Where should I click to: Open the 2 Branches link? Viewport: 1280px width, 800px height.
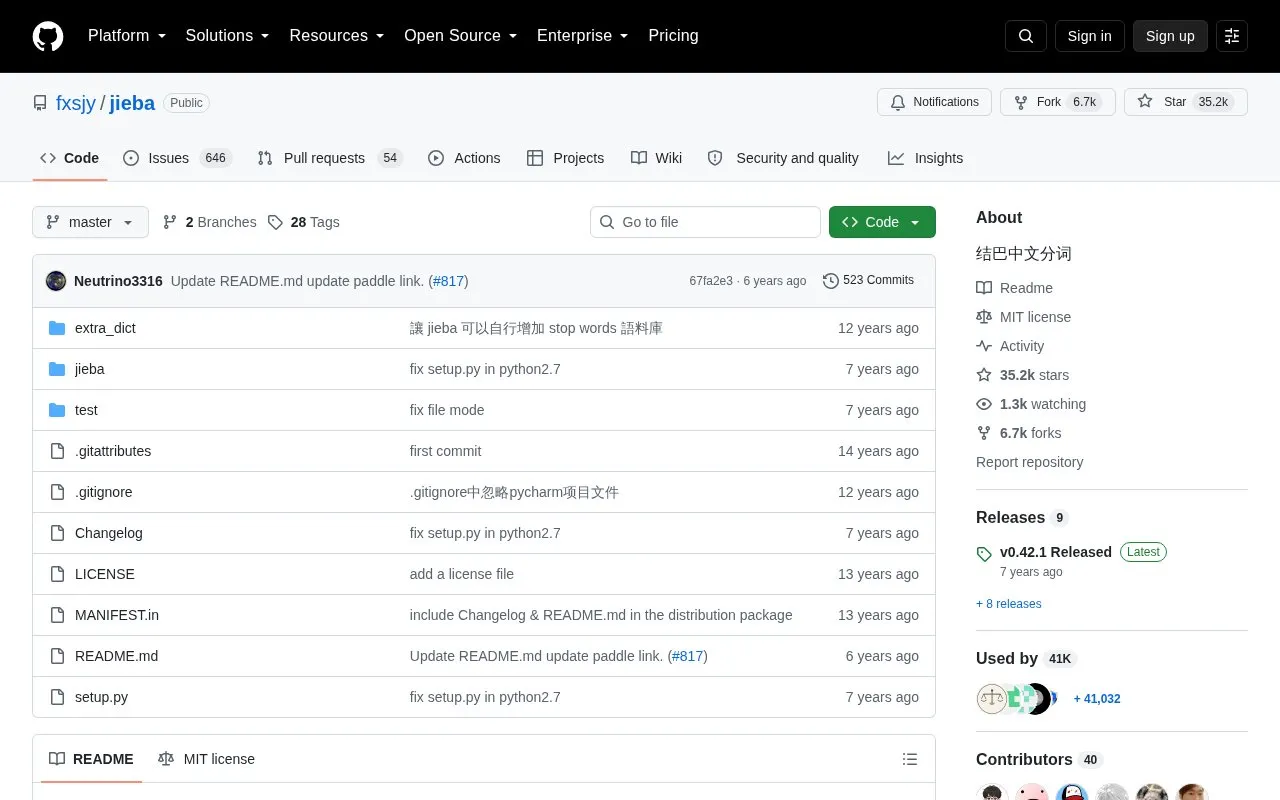coord(209,222)
